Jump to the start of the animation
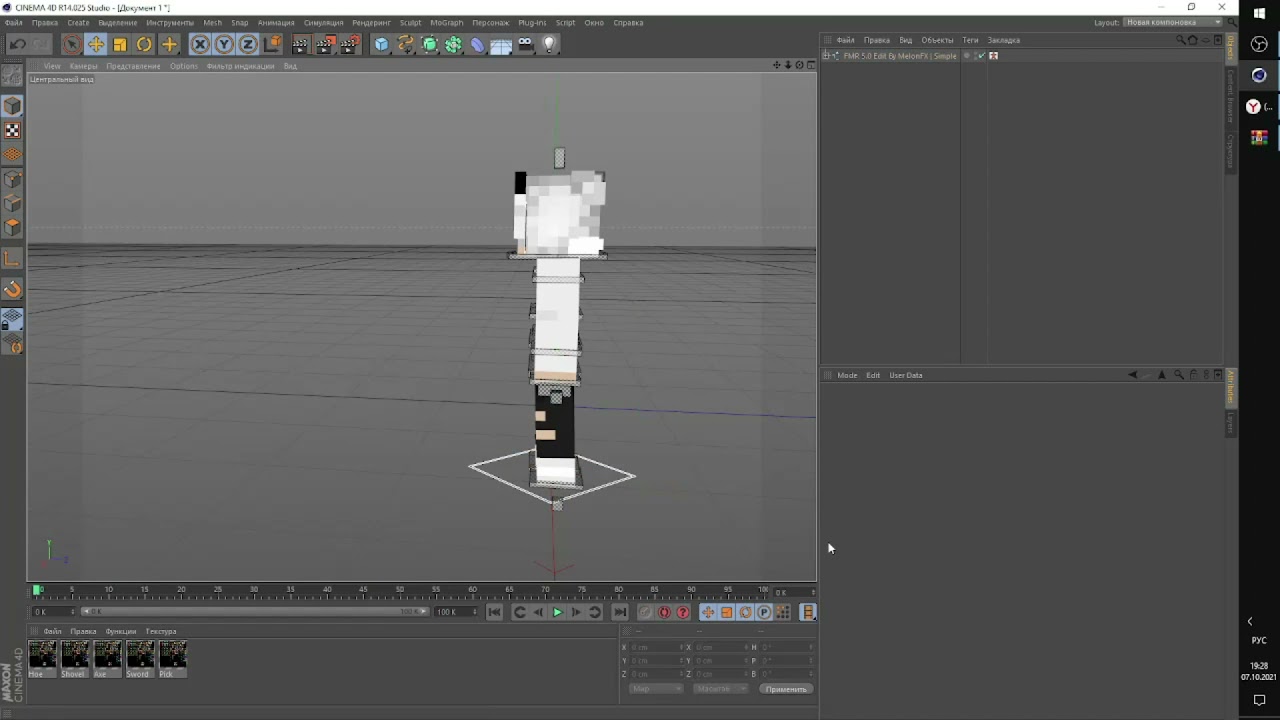Viewport: 1280px width, 720px height. [x=494, y=612]
